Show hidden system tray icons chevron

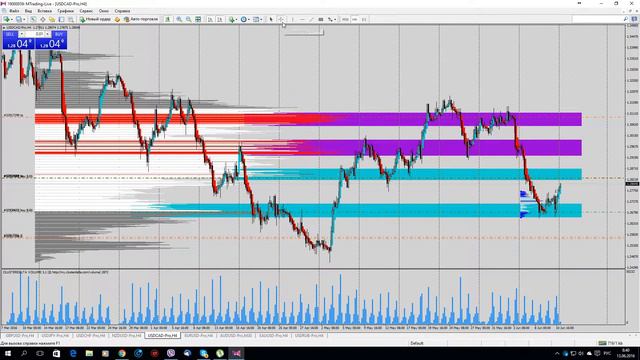pyautogui.click(x=557, y=353)
